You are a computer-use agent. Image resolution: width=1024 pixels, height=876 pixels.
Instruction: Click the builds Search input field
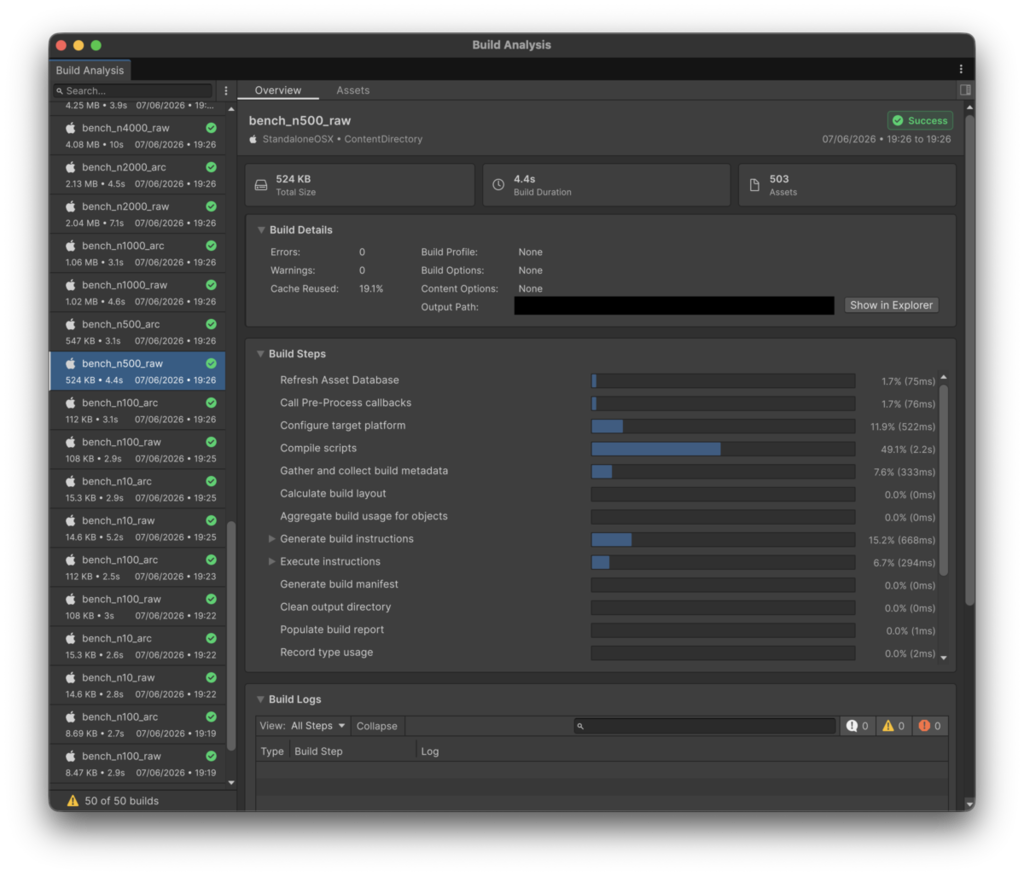(x=133, y=91)
